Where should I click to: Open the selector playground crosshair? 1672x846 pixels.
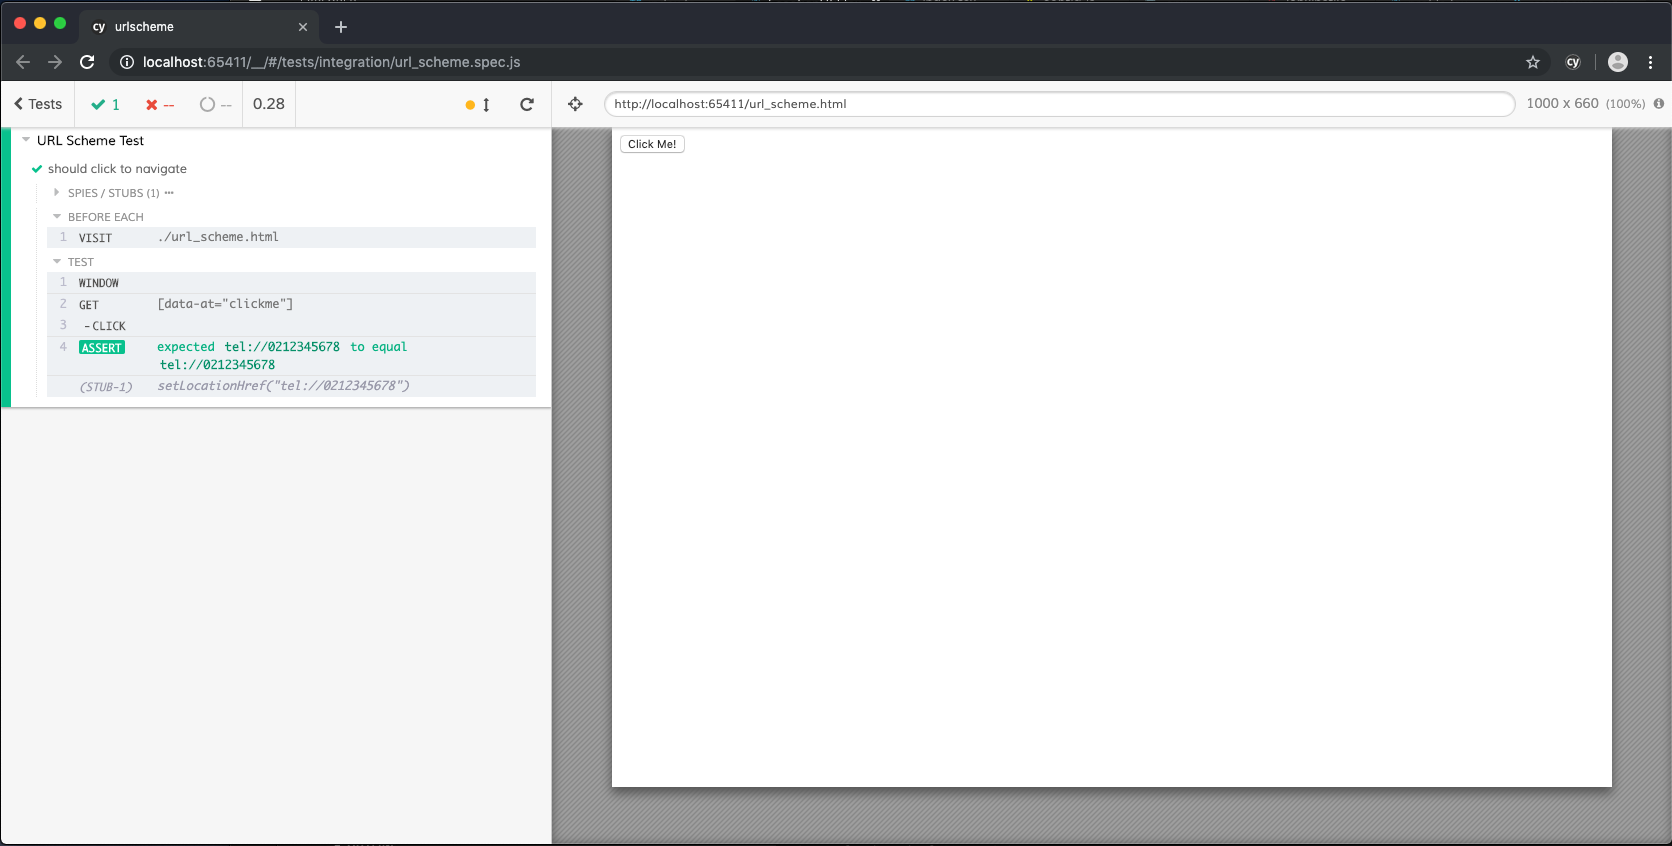575,104
